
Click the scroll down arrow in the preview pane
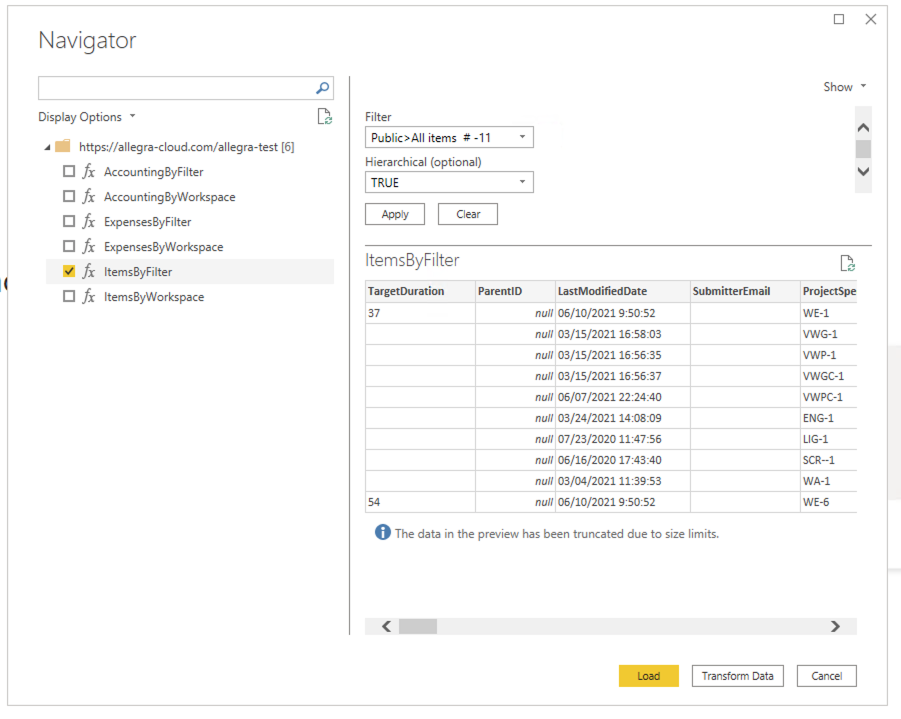tap(863, 172)
